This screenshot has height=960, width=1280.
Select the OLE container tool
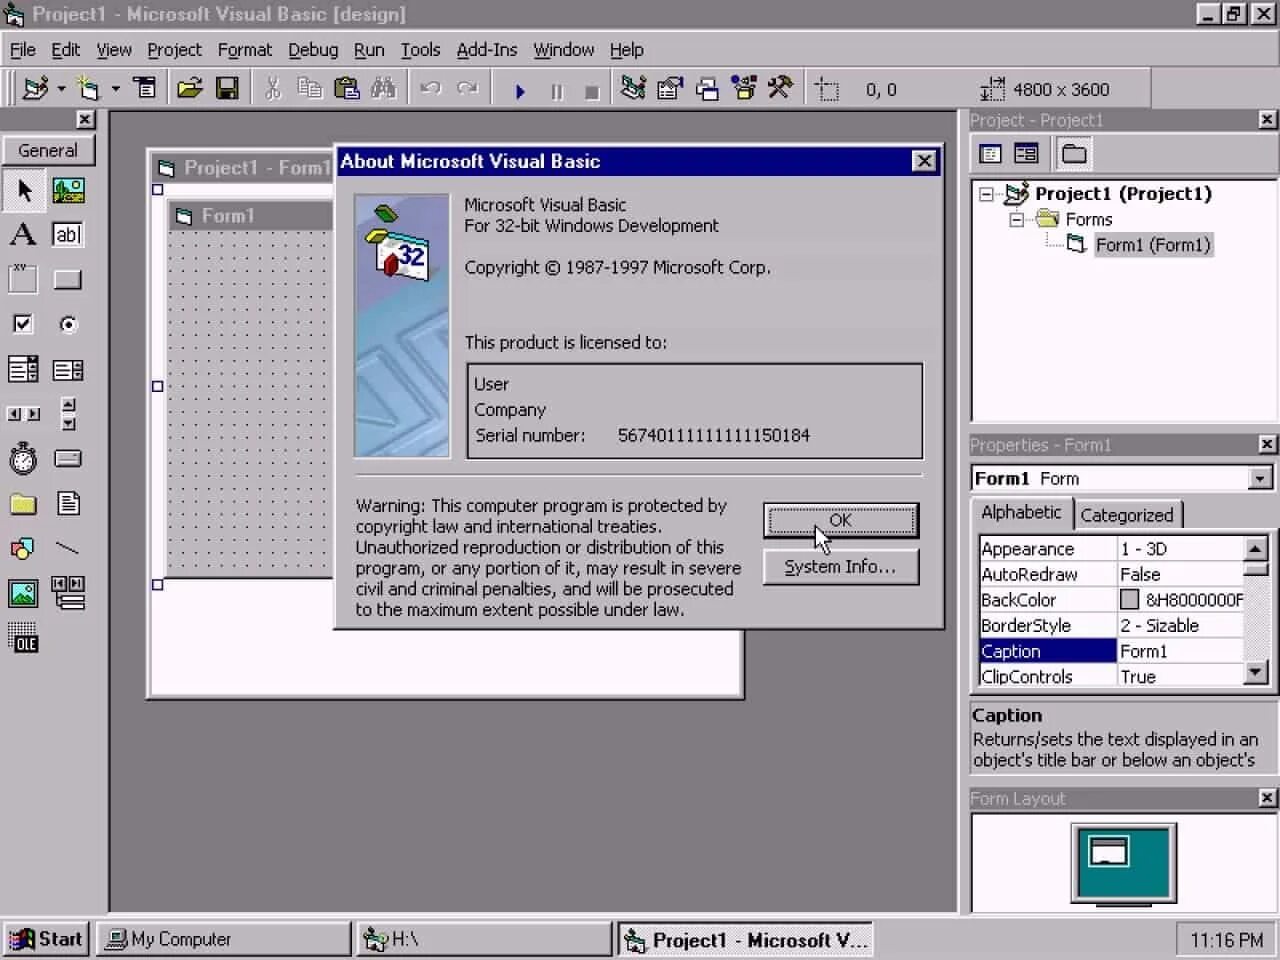[24, 638]
